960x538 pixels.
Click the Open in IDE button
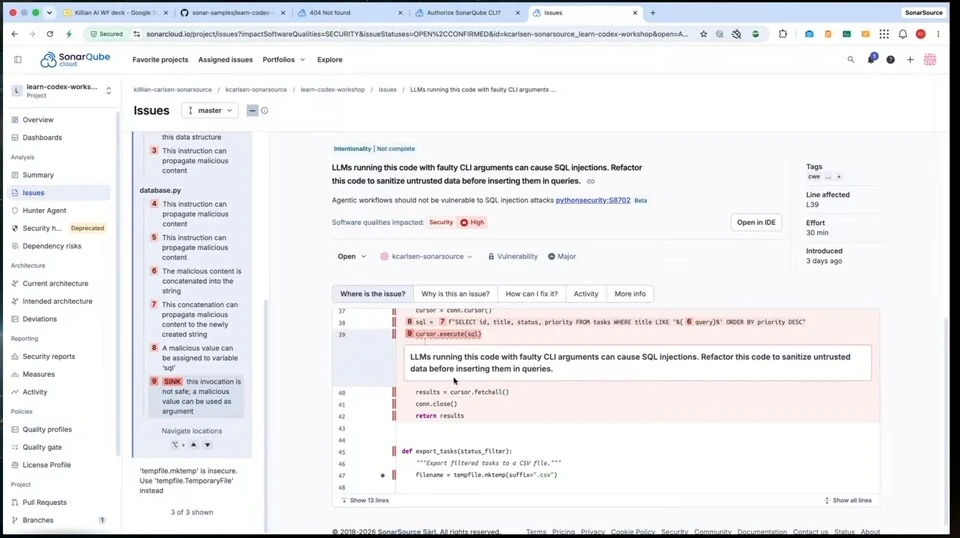[x=756, y=223]
